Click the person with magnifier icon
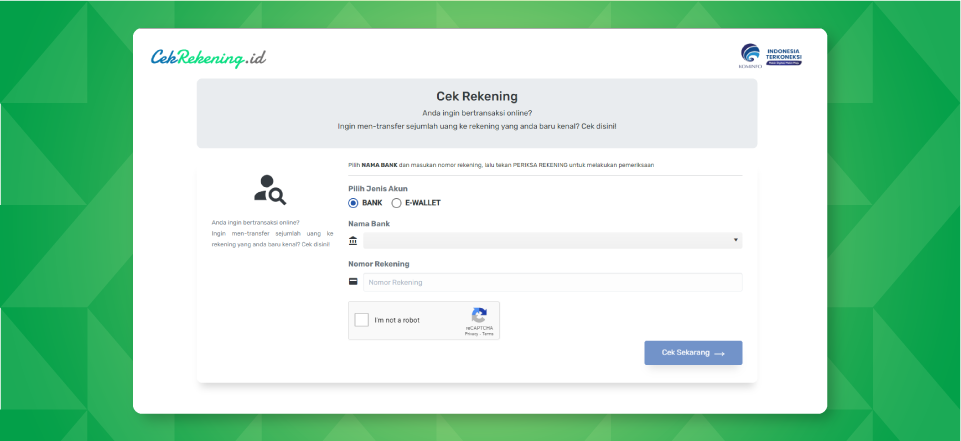This screenshot has width=961, height=441. click(270, 190)
